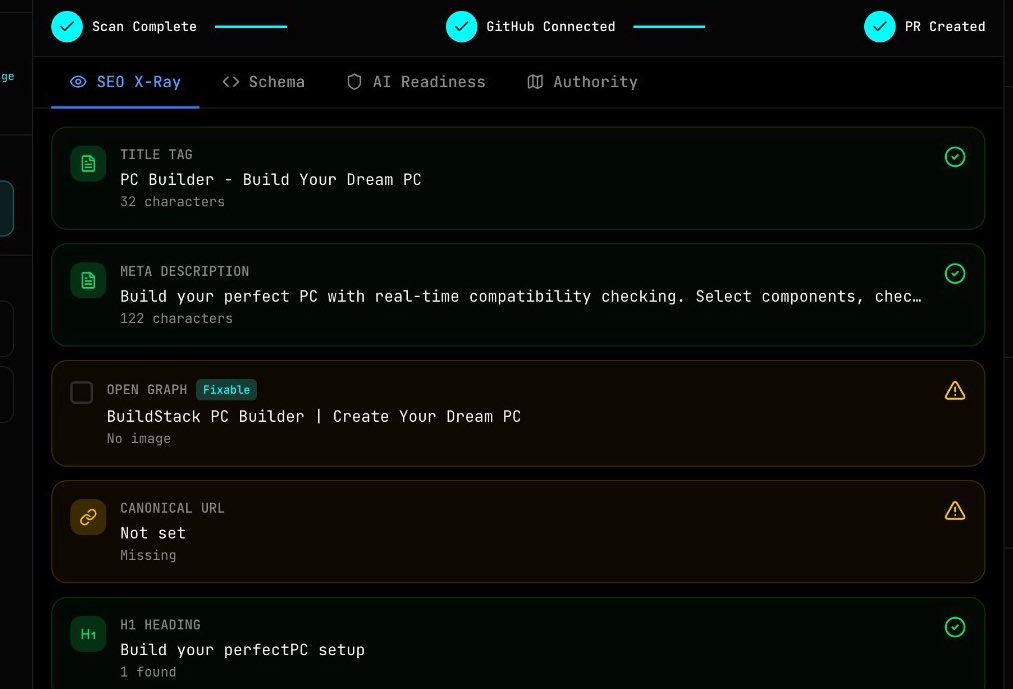
Task: Click the map icon of Authority
Action: pos(535,82)
